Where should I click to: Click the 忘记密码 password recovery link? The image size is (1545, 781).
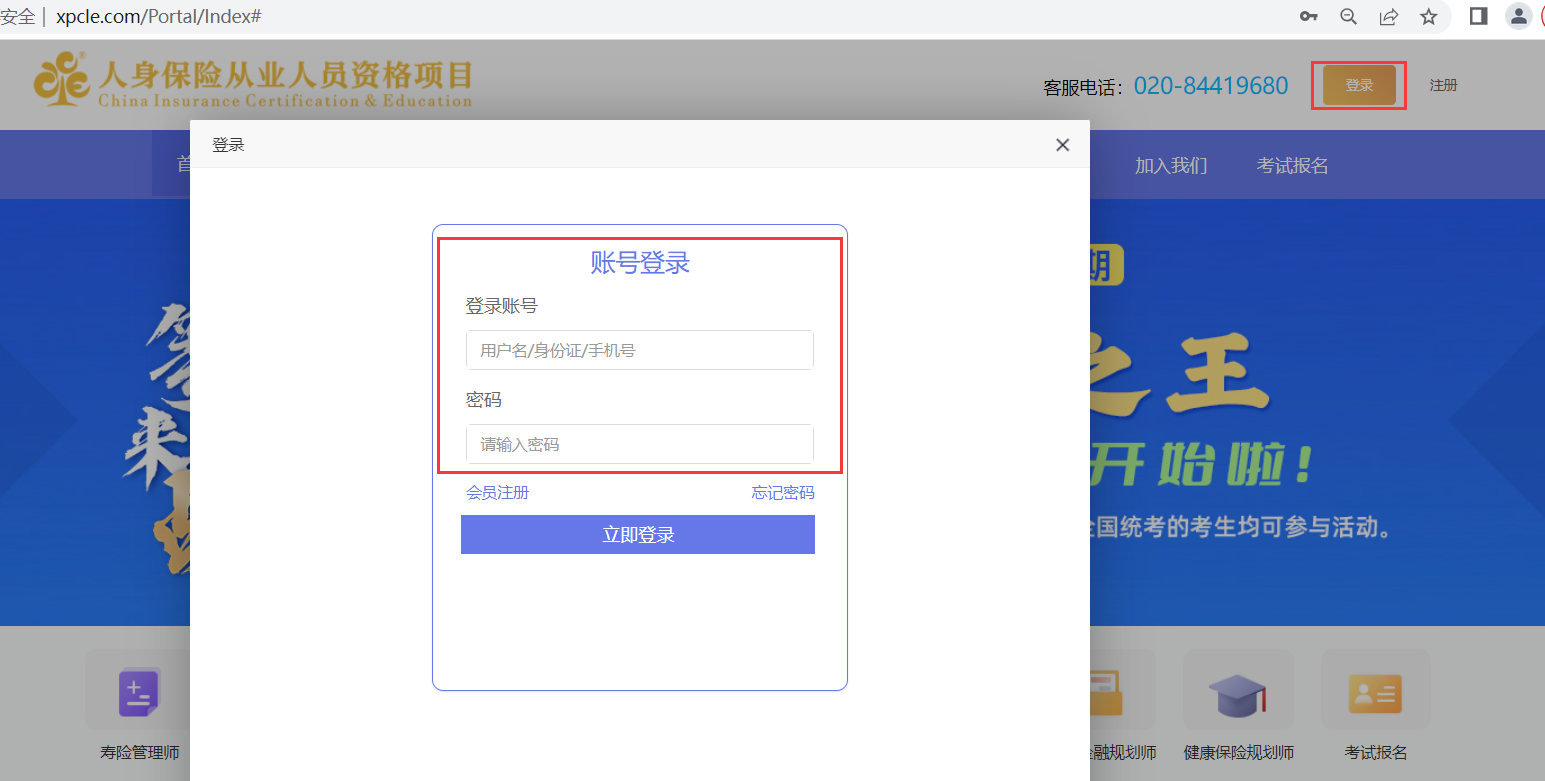pos(783,492)
